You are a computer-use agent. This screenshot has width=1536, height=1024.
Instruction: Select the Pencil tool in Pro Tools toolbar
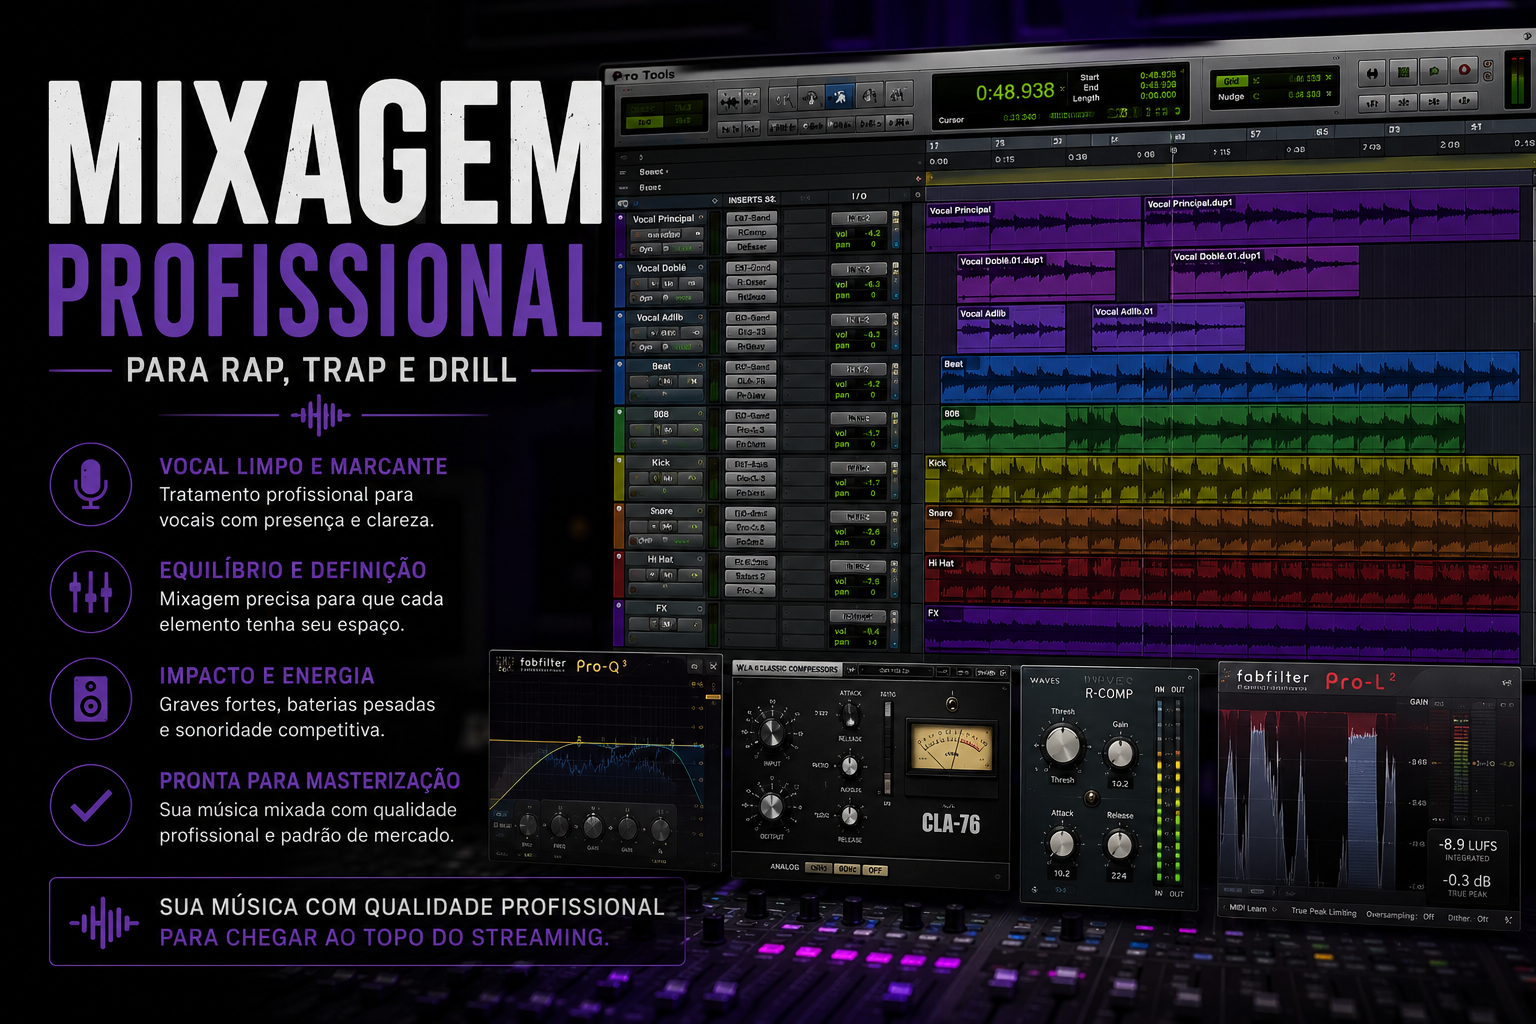[x=899, y=94]
